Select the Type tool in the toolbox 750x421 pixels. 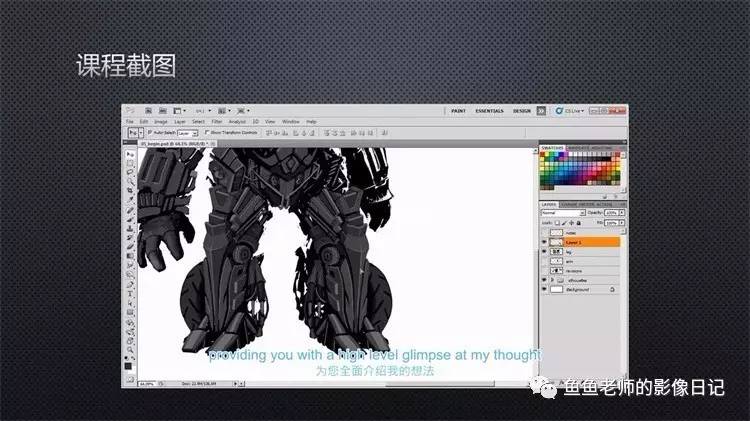pos(130,294)
